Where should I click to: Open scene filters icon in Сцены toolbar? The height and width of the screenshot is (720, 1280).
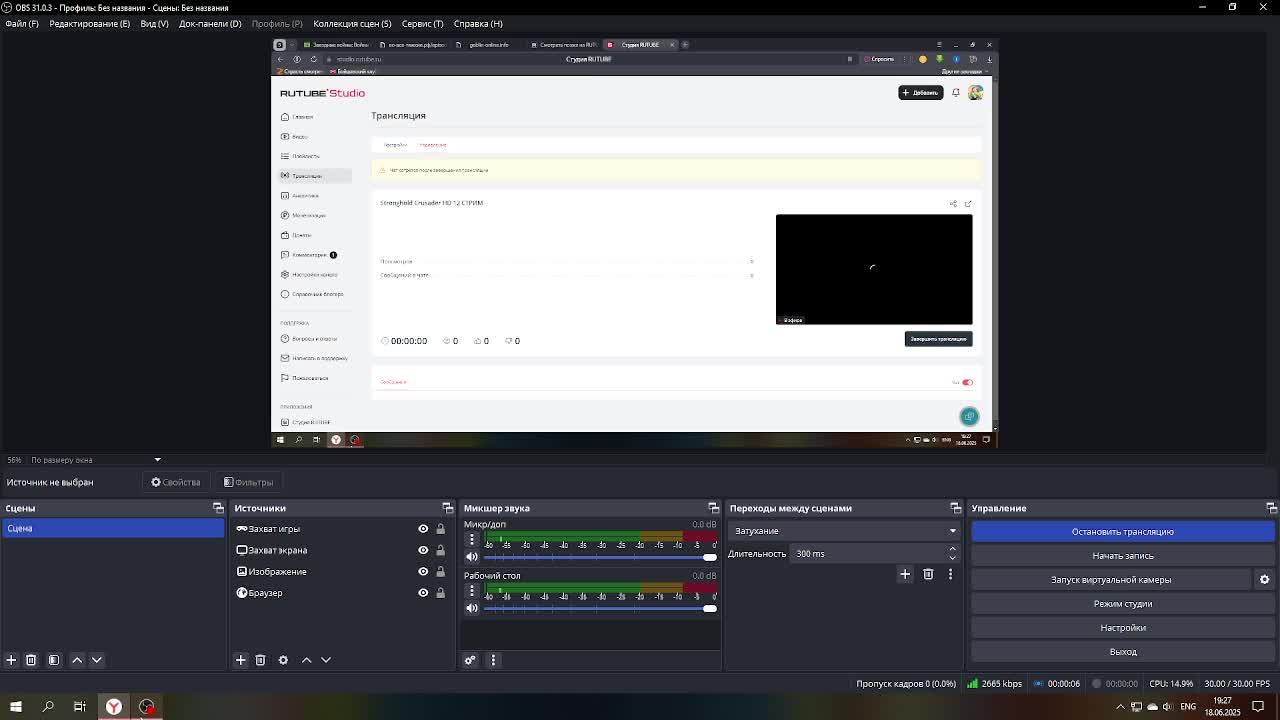tap(54, 660)
